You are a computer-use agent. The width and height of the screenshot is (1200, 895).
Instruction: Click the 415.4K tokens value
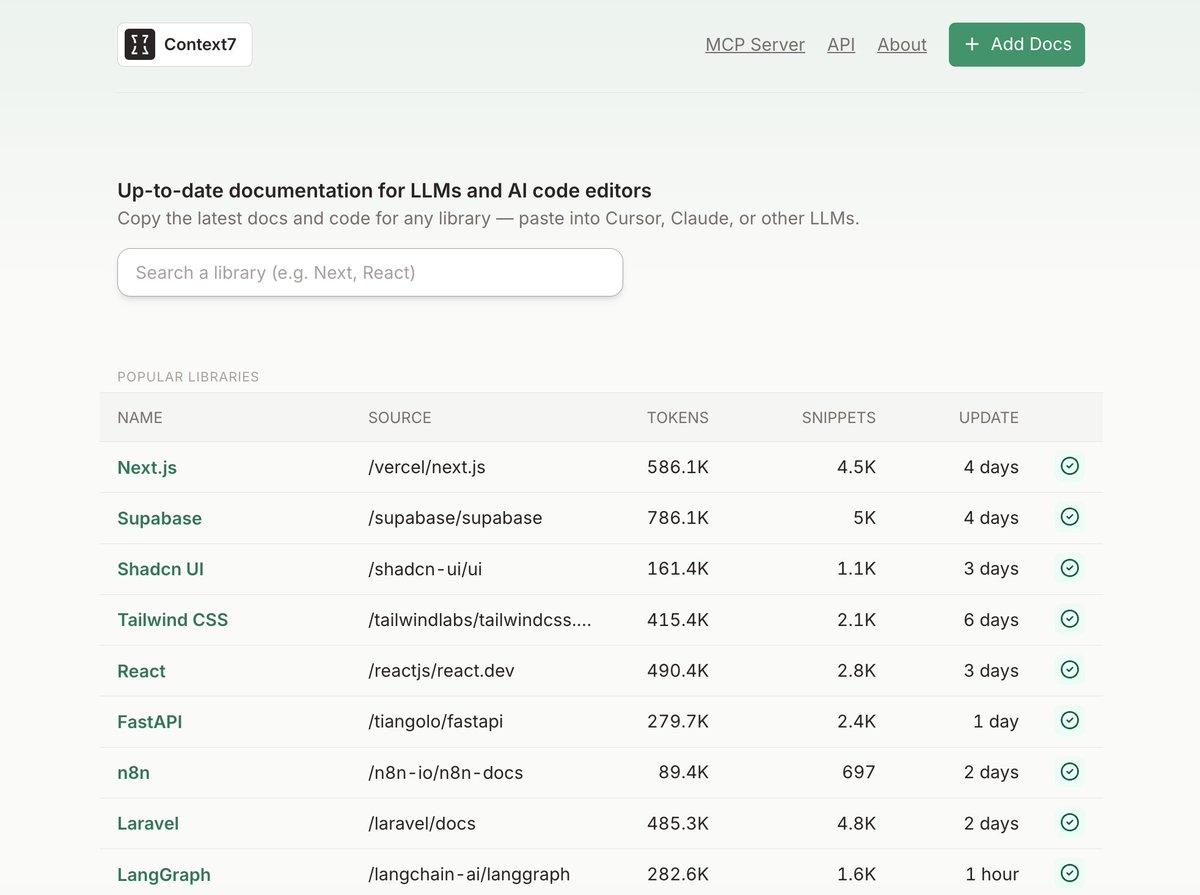678,620
